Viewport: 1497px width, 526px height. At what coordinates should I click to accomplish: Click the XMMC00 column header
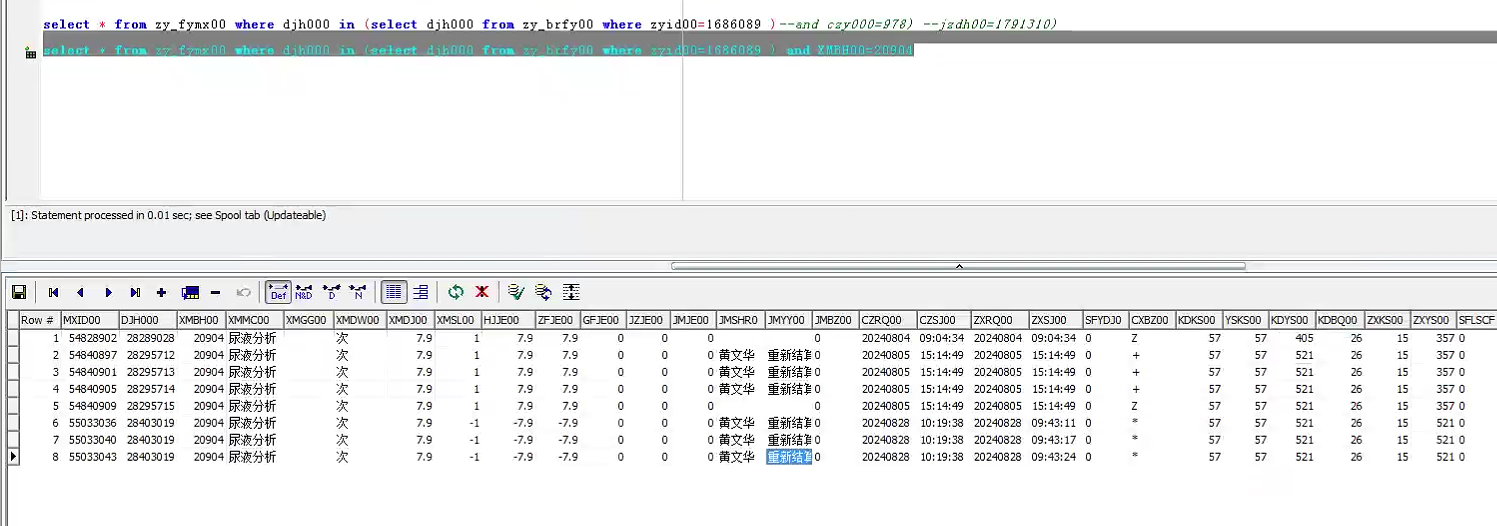(252, 320)
